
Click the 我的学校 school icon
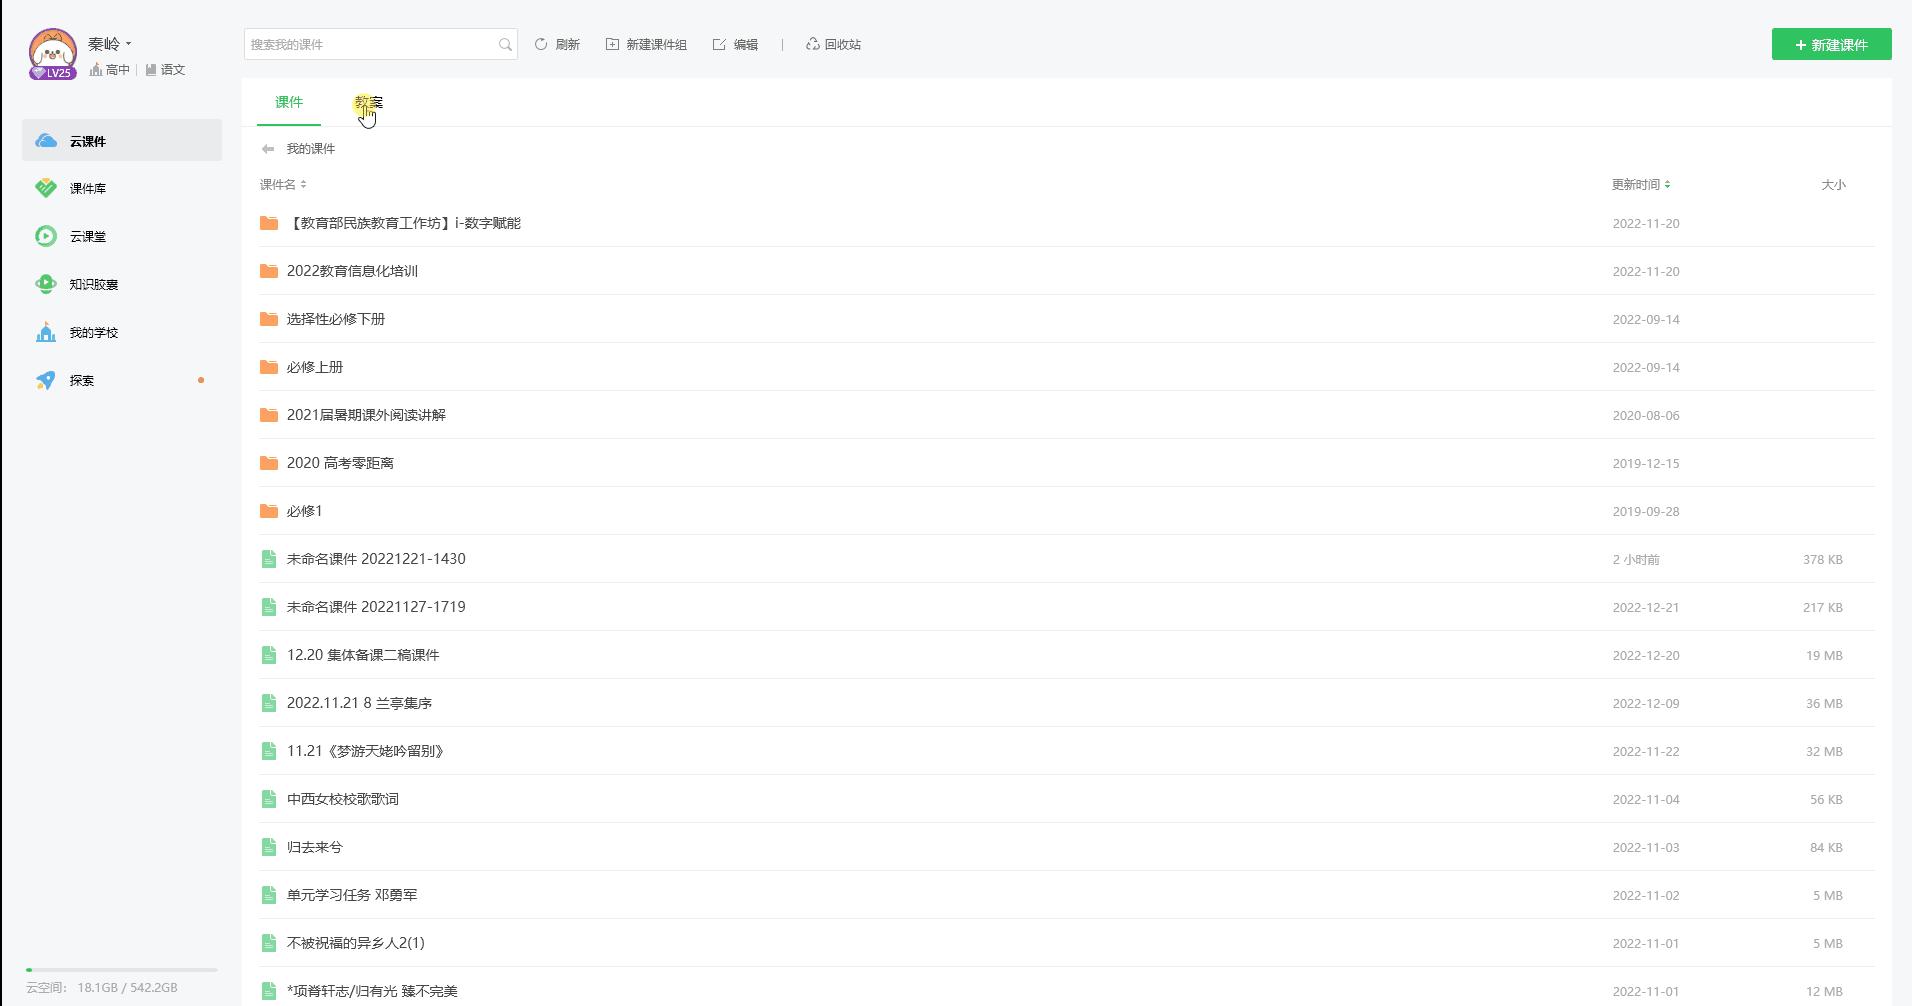46,332
